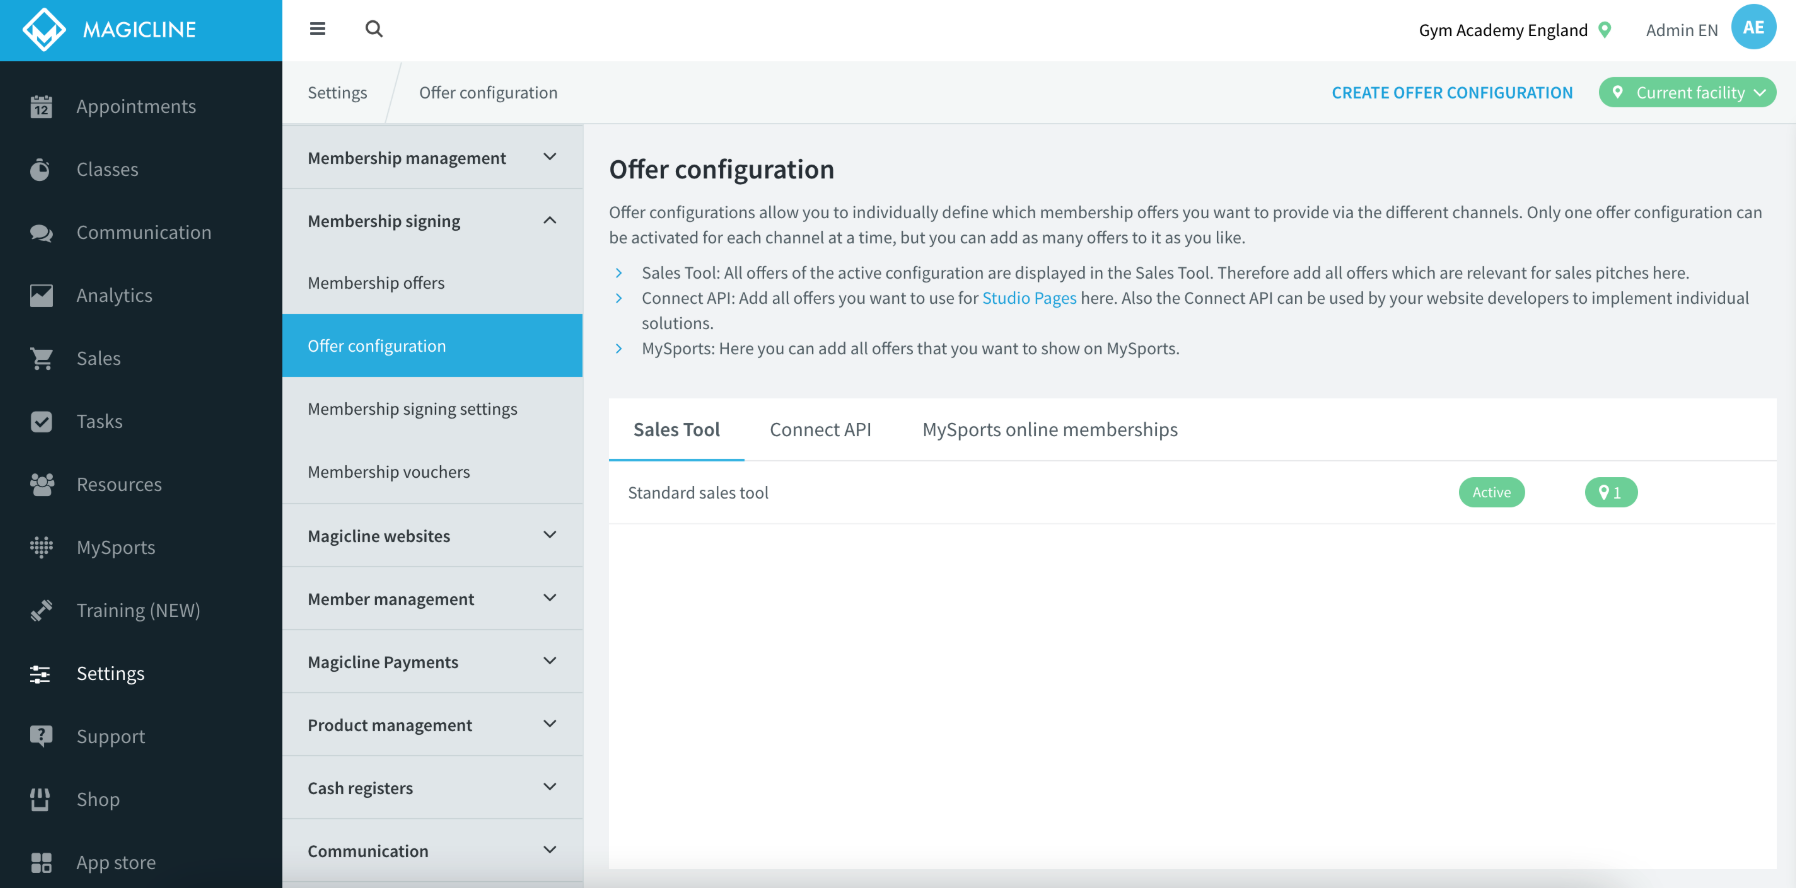Switch to the Connect API tab
This screenshot has height=888, width=1796.
(x=820, y=430)
